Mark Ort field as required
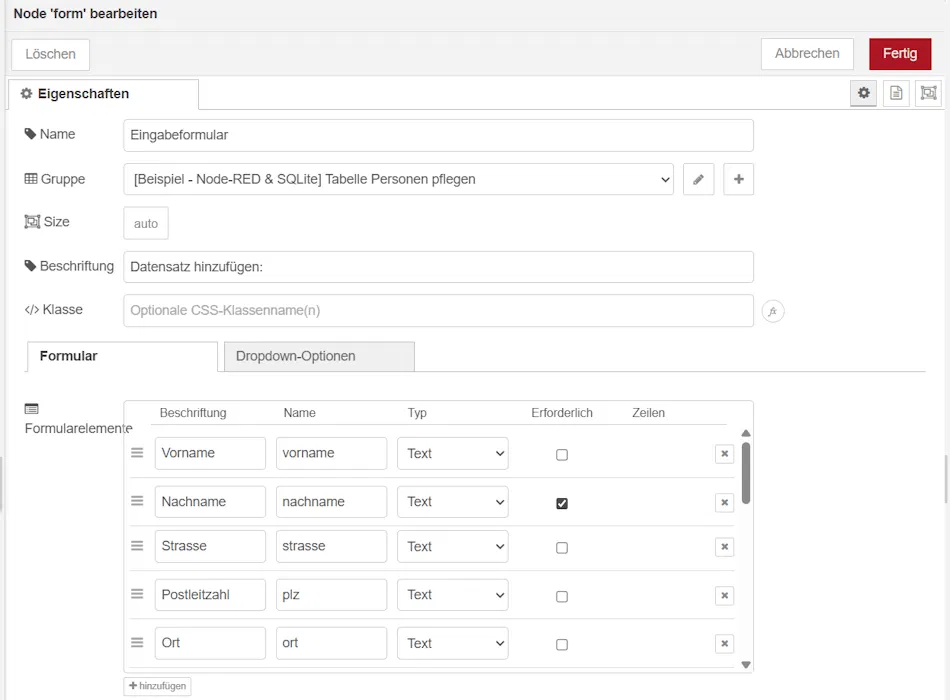 click(x=562, y=644)
